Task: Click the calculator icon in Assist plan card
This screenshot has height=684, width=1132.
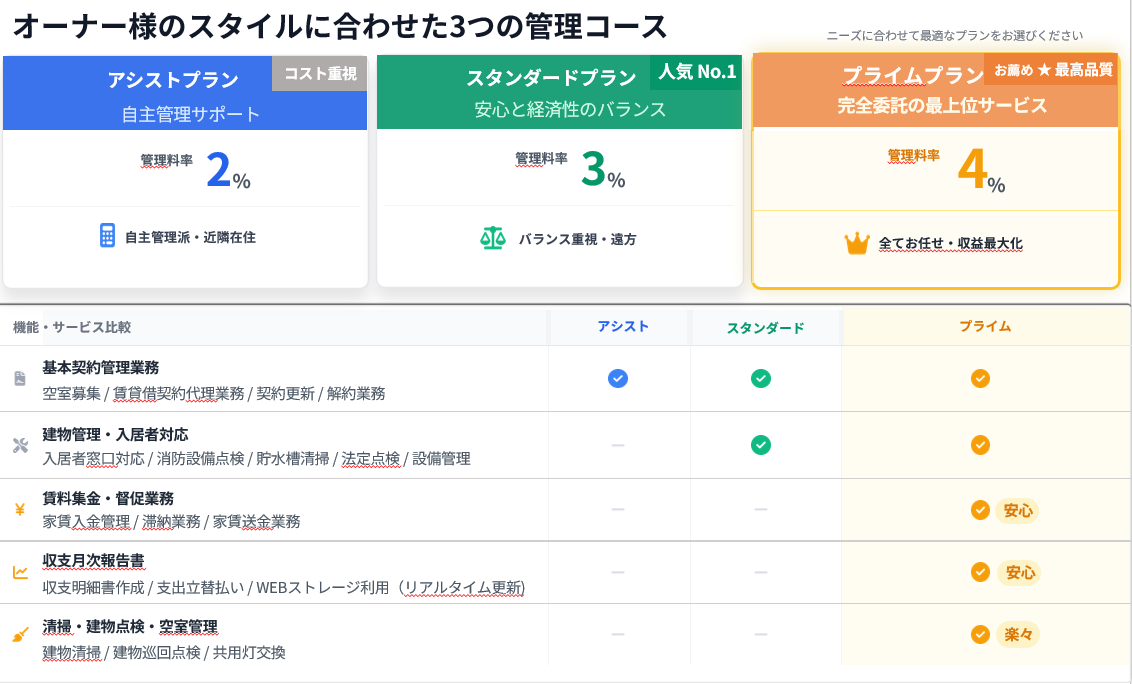Action: (107, 235)
